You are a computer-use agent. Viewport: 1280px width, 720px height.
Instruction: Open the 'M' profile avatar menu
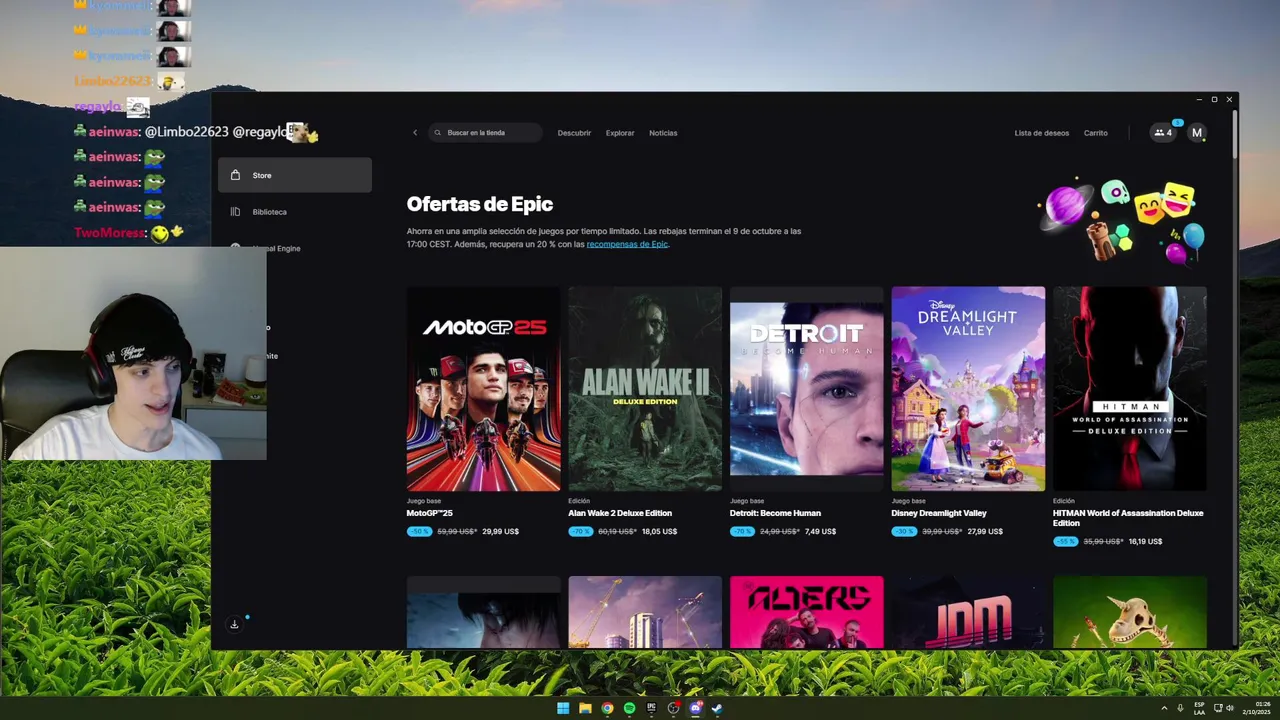(1197, 133)
